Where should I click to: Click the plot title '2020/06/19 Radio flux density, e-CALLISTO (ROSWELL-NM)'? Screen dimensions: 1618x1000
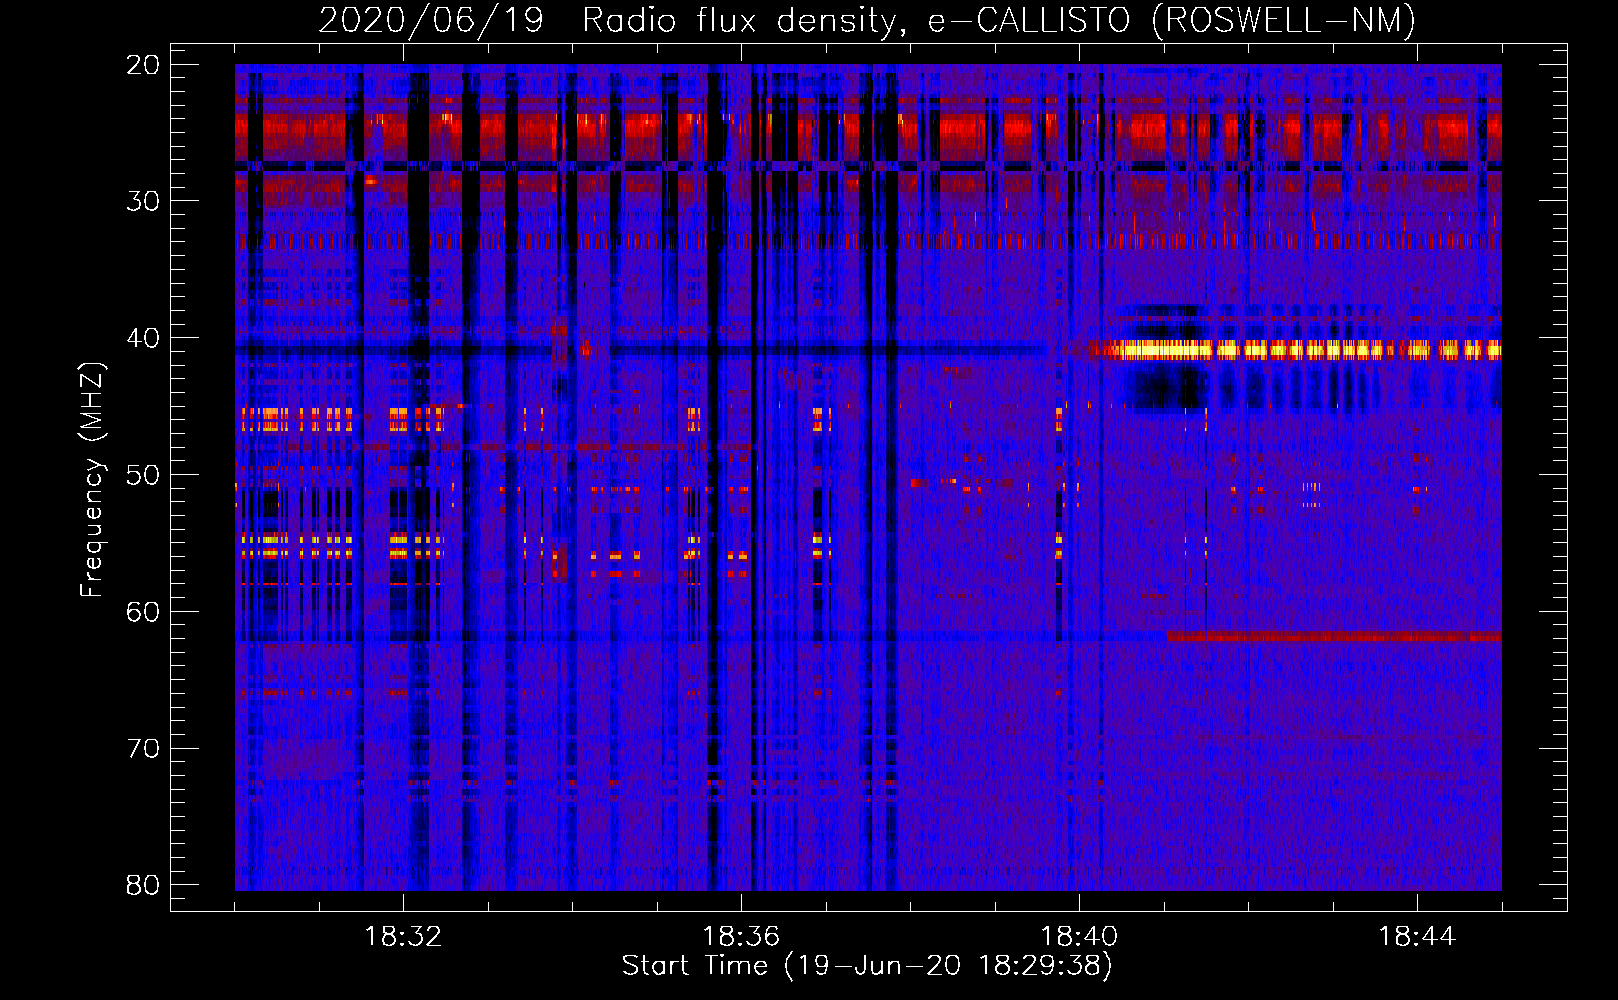point(867,20)
